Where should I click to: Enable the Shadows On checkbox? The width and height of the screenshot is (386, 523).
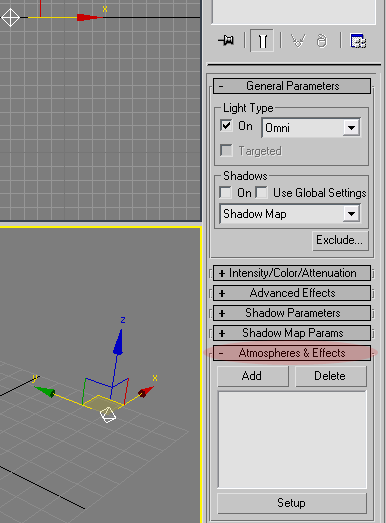[x=226, y=192]
